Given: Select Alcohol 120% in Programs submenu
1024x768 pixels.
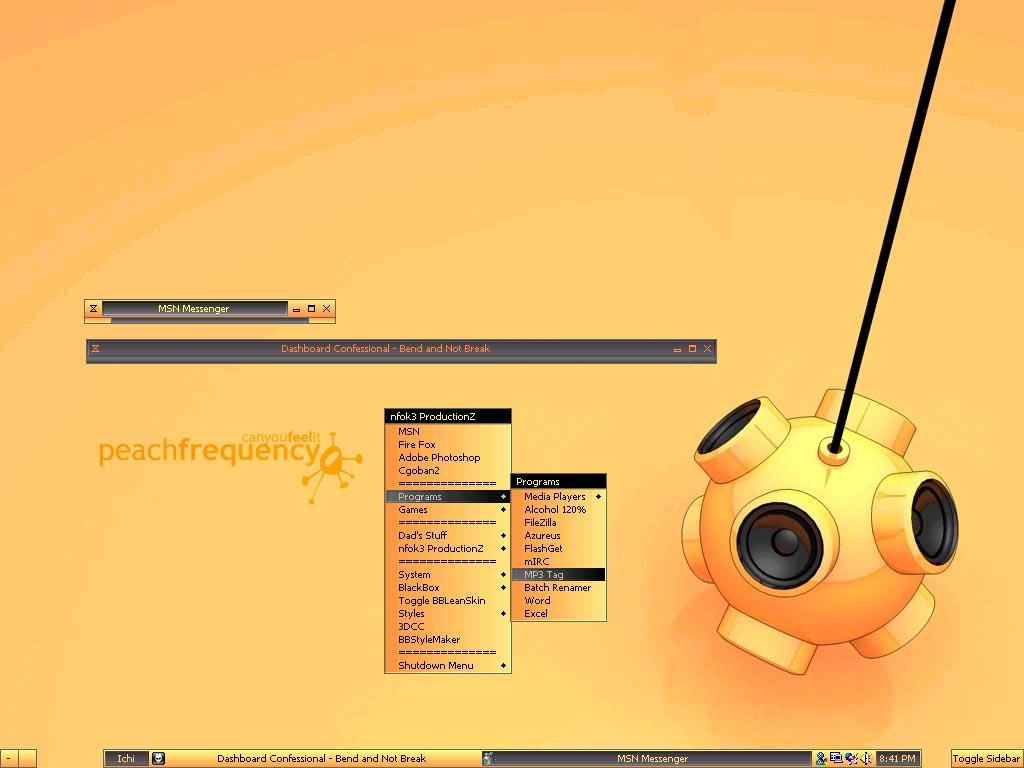Looking at the screenshot, I should (x=558, y=510).
